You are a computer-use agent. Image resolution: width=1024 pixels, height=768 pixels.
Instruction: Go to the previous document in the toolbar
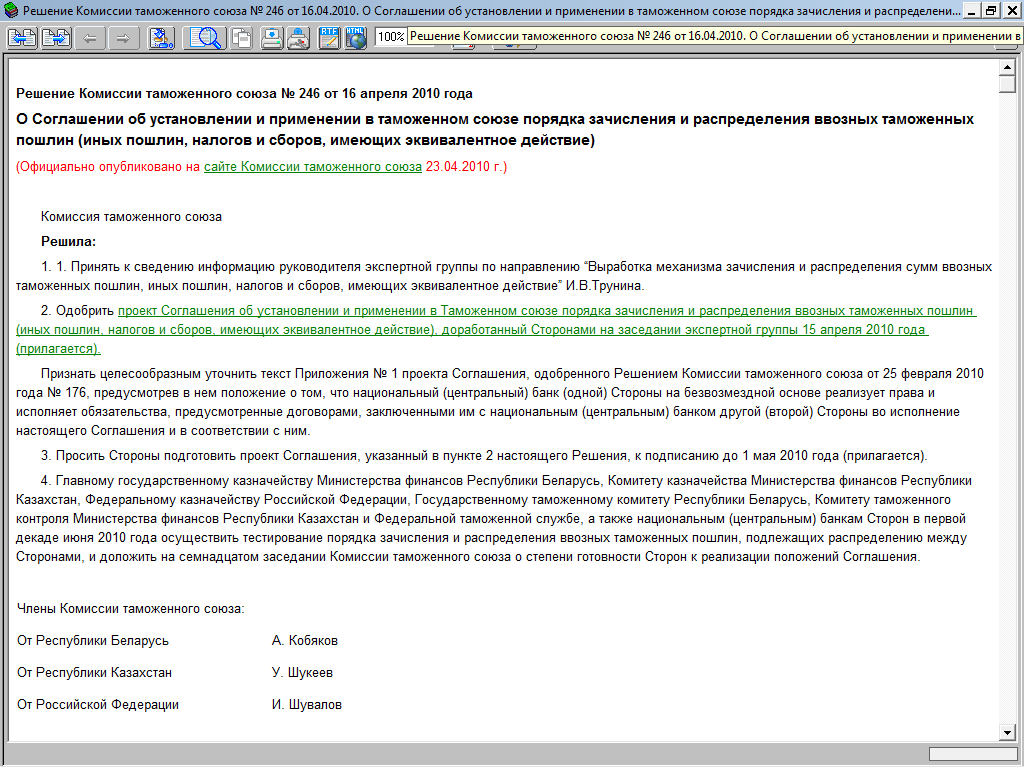pos(22,38)
